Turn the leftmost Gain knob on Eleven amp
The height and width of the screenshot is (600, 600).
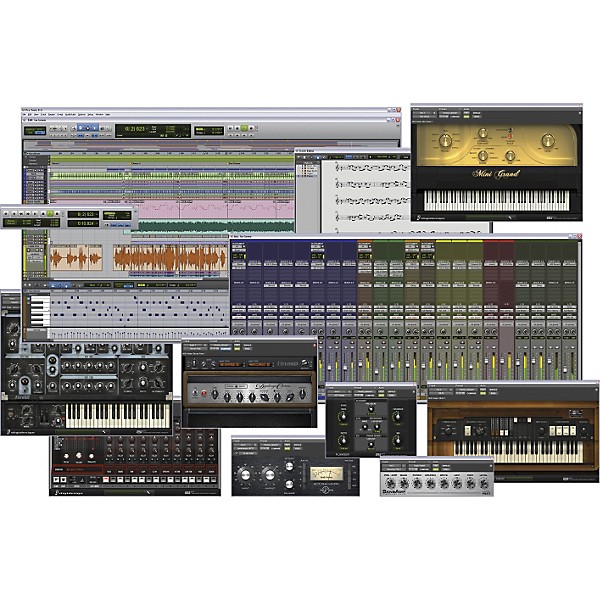(215, 394)
